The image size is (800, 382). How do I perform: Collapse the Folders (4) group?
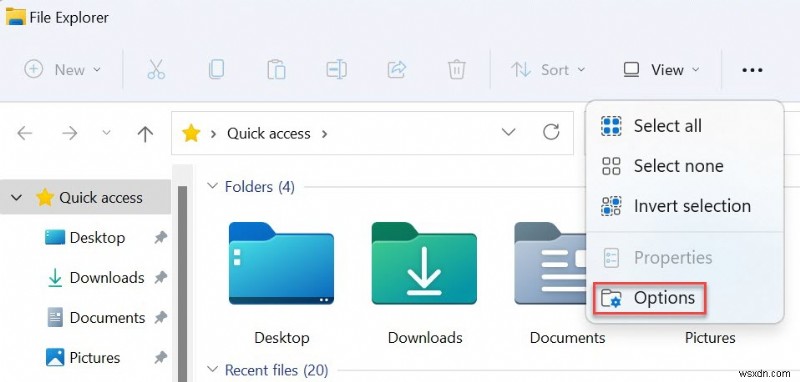coord(212,186)
